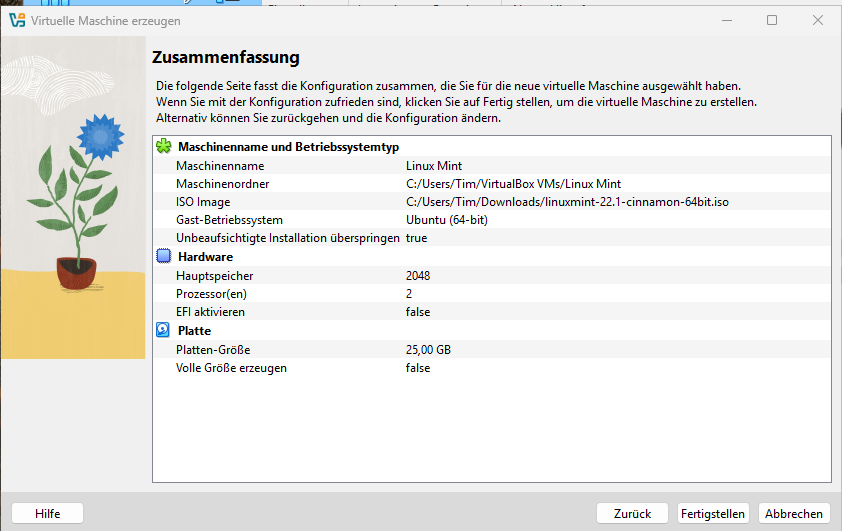Click the Zusammenfassung heading
The image size is (842, 531).
[226, 57]
